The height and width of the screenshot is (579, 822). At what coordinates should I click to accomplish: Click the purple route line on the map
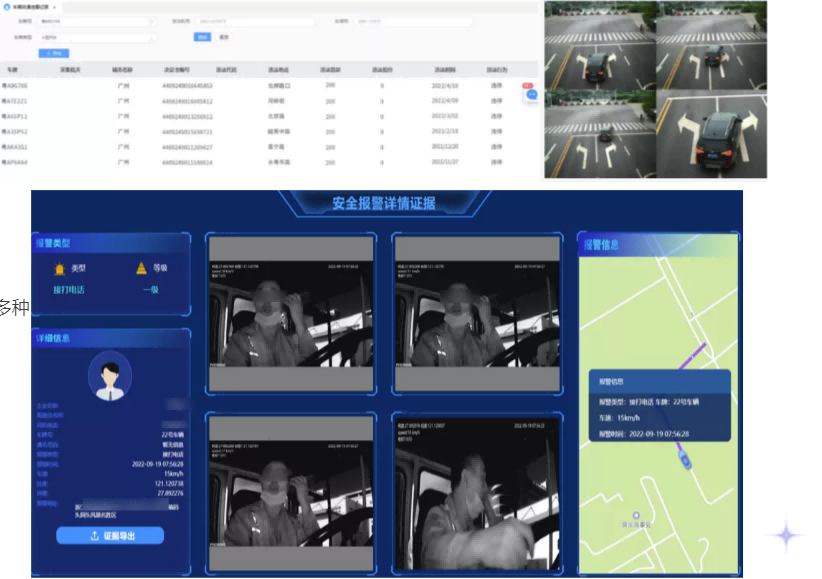click(693, 356)
